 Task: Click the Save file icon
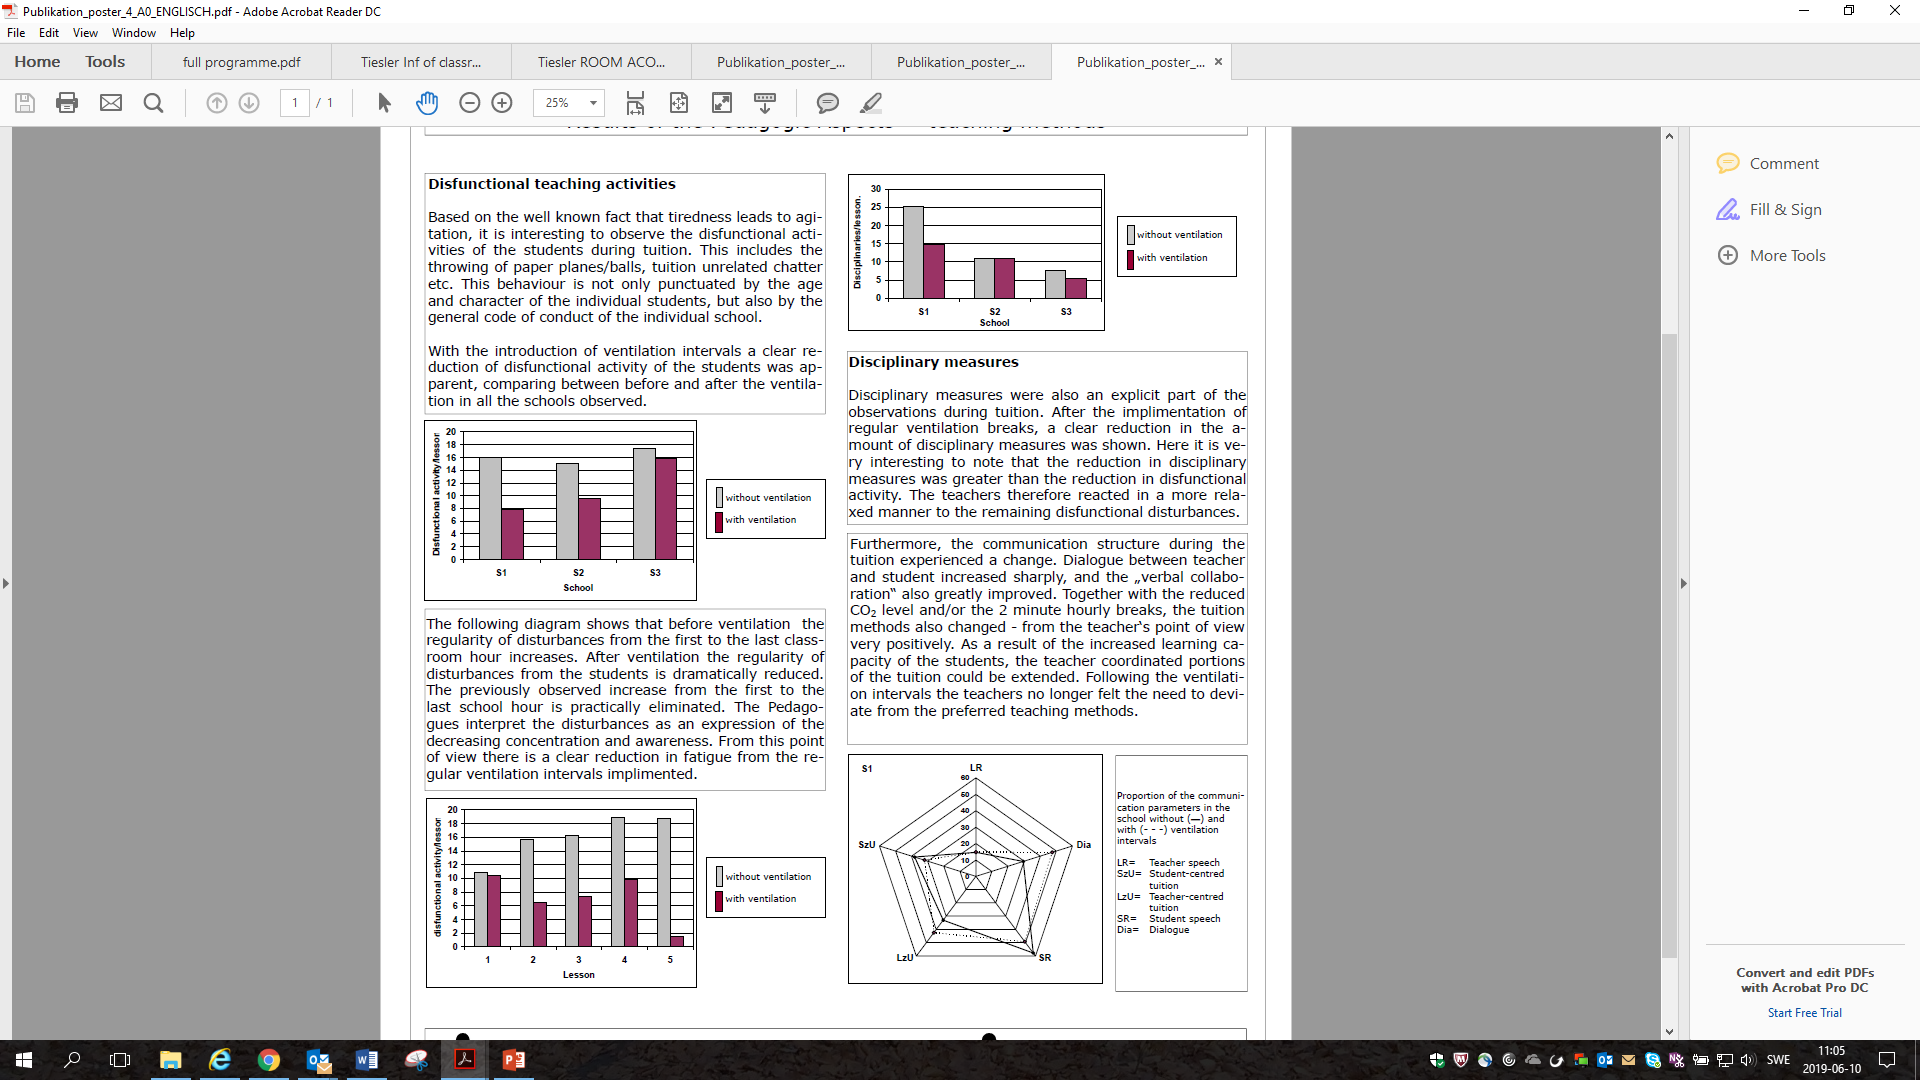click(25, 103)
